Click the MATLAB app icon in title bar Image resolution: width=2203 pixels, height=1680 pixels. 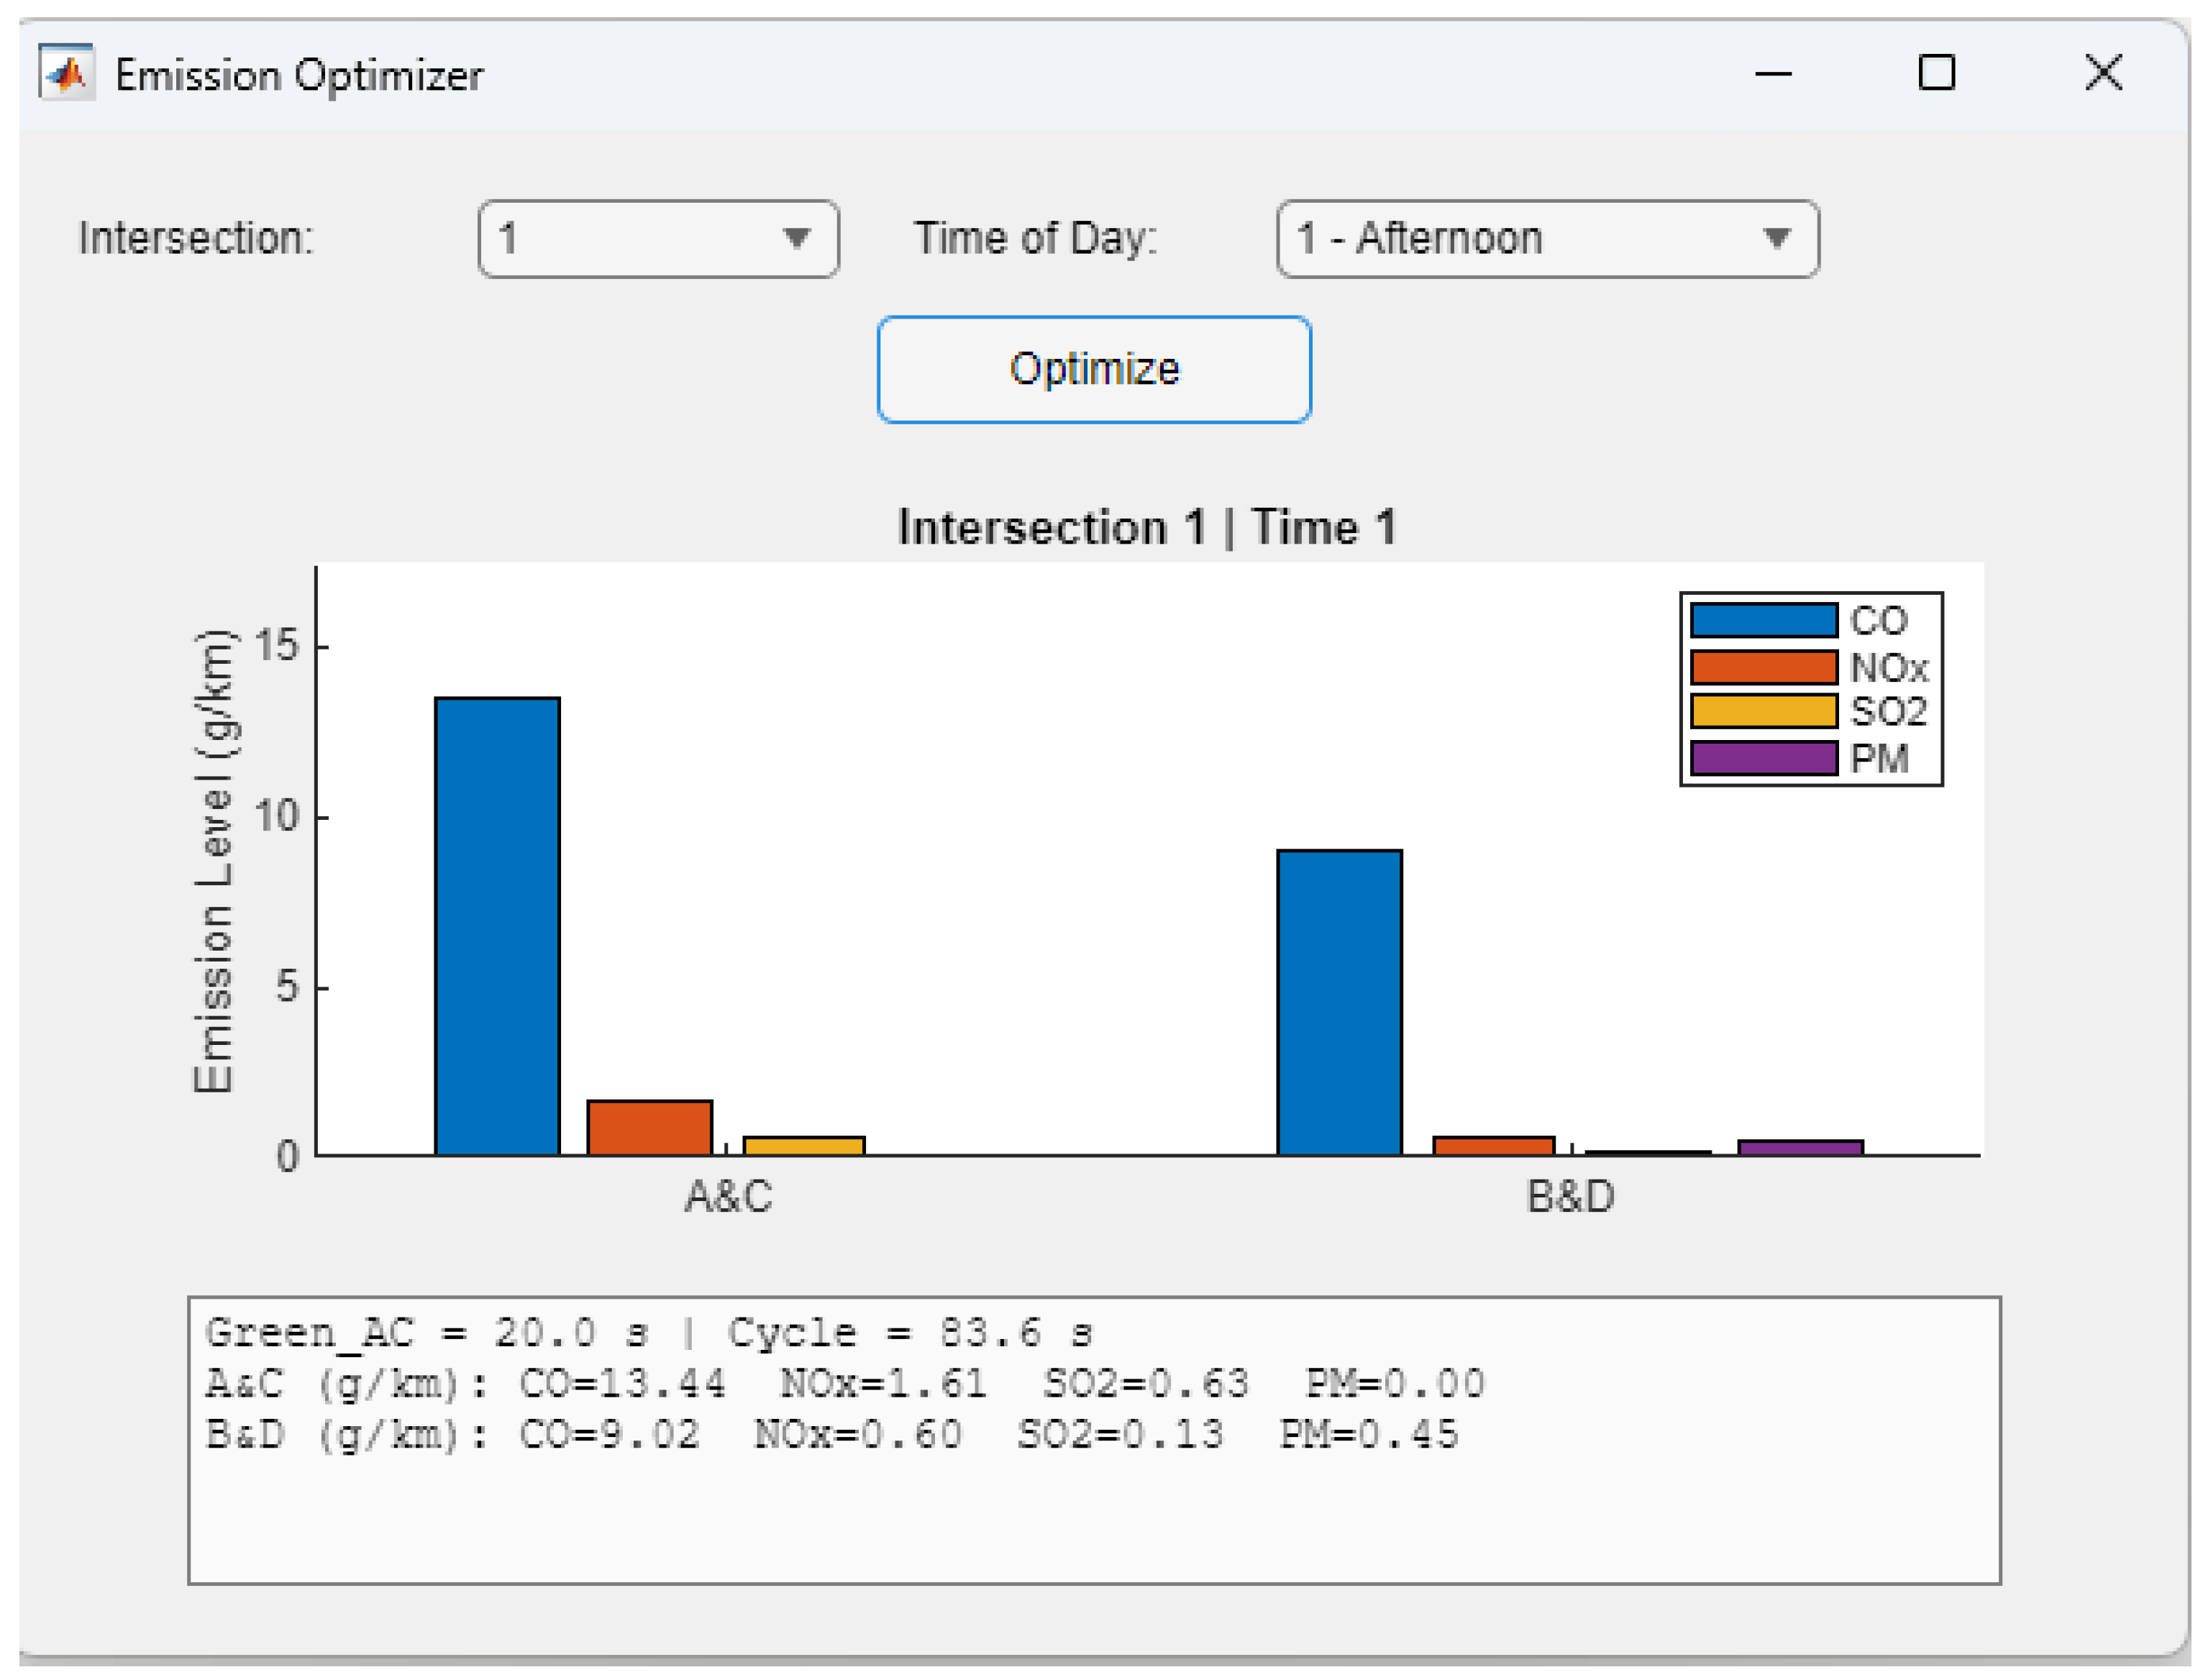[67, 73]
